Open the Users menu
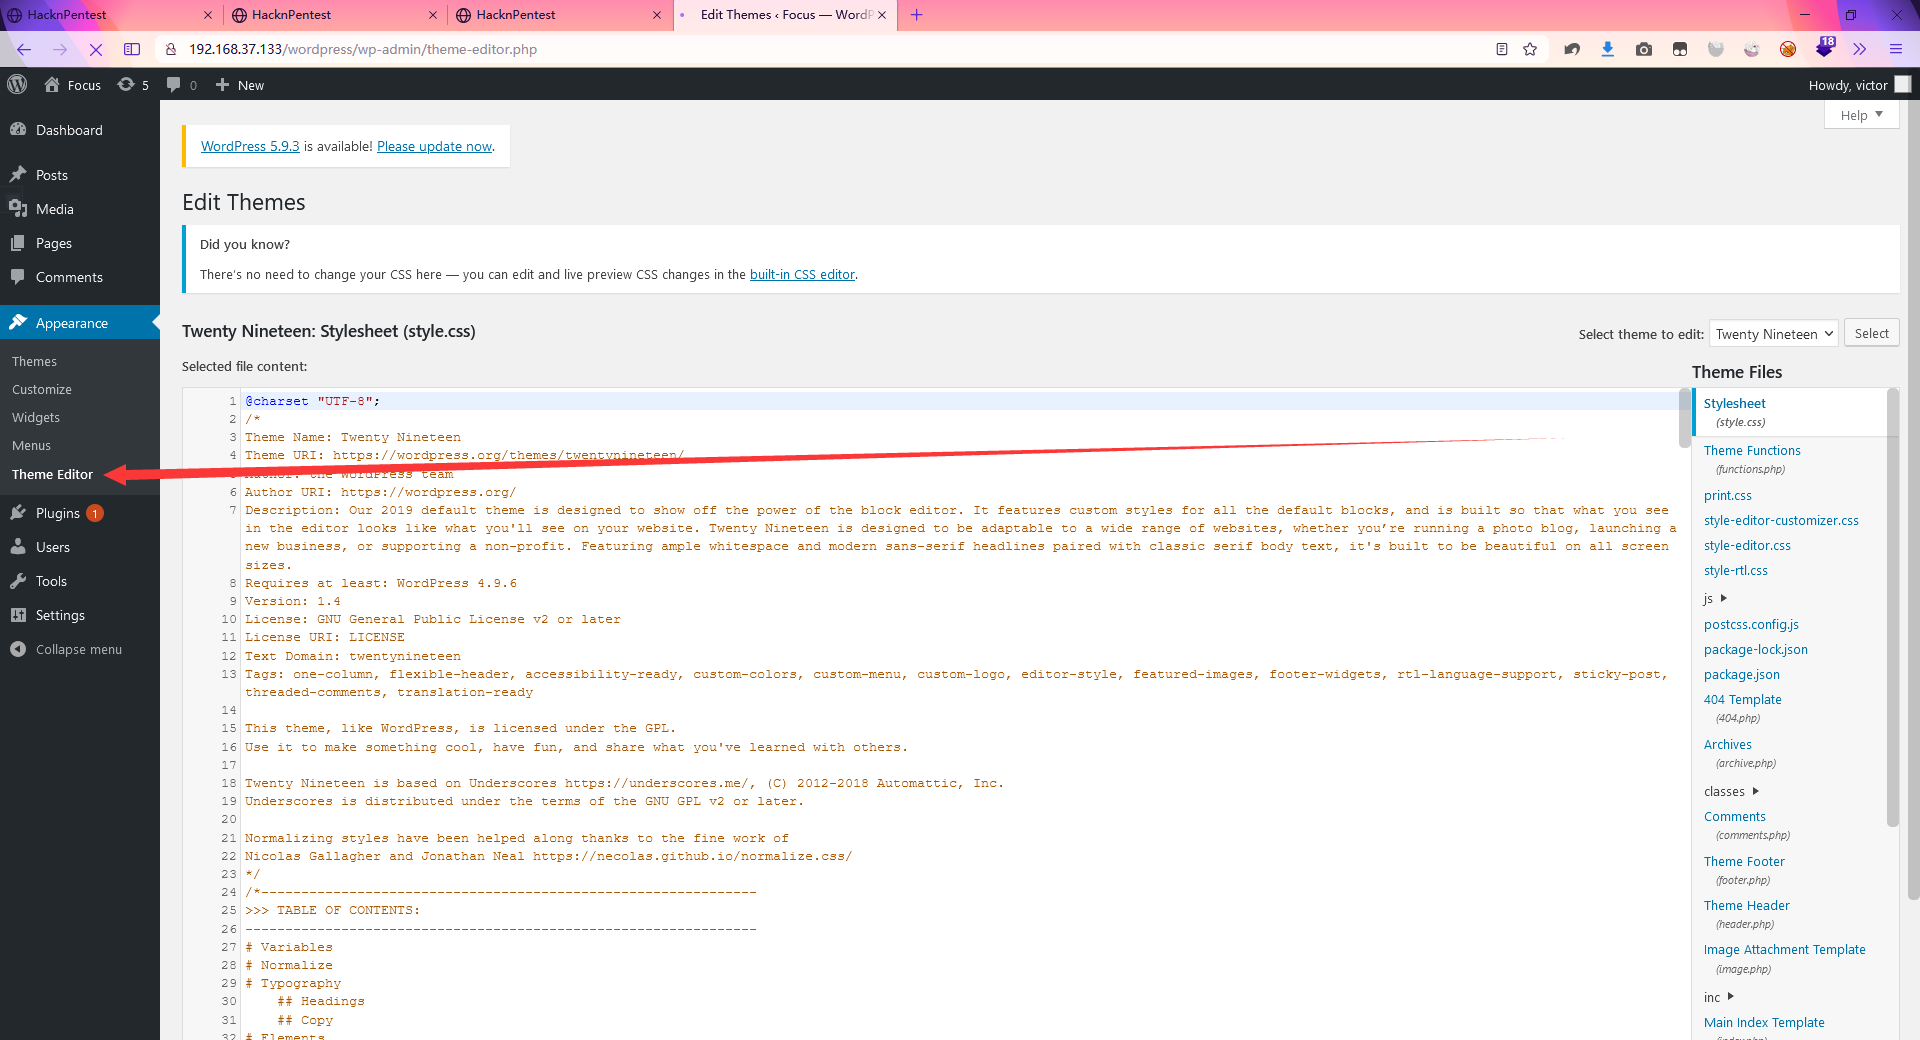 [80, 547]
